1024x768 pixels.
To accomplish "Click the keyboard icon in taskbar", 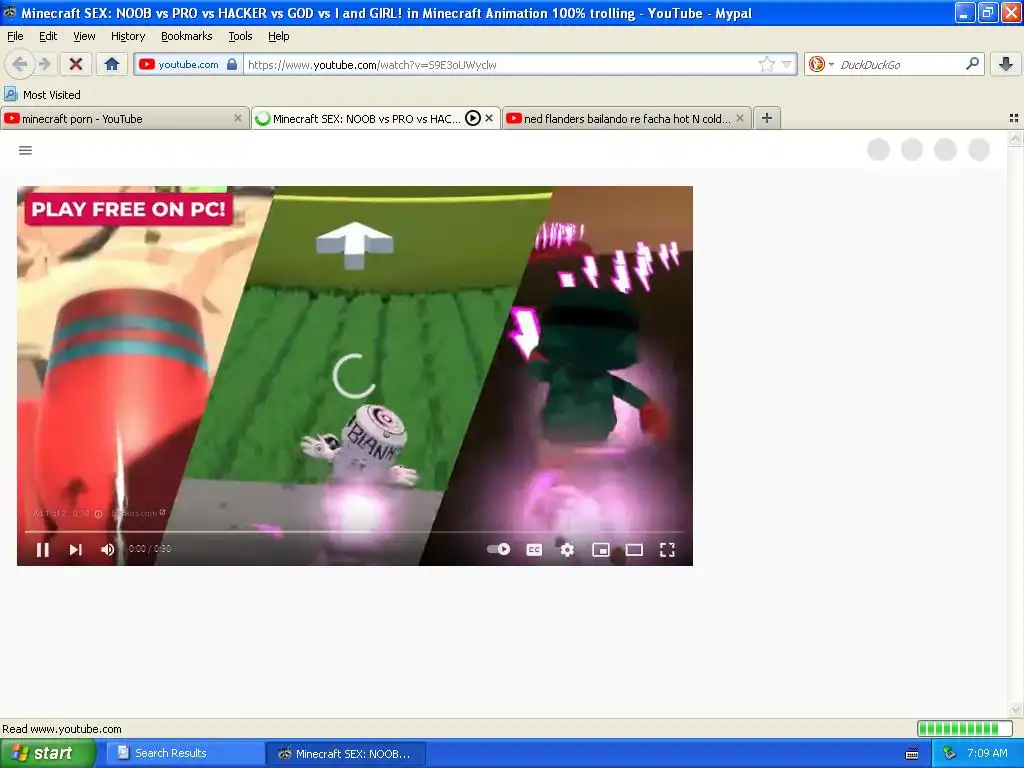I will [x=912, y=754].
